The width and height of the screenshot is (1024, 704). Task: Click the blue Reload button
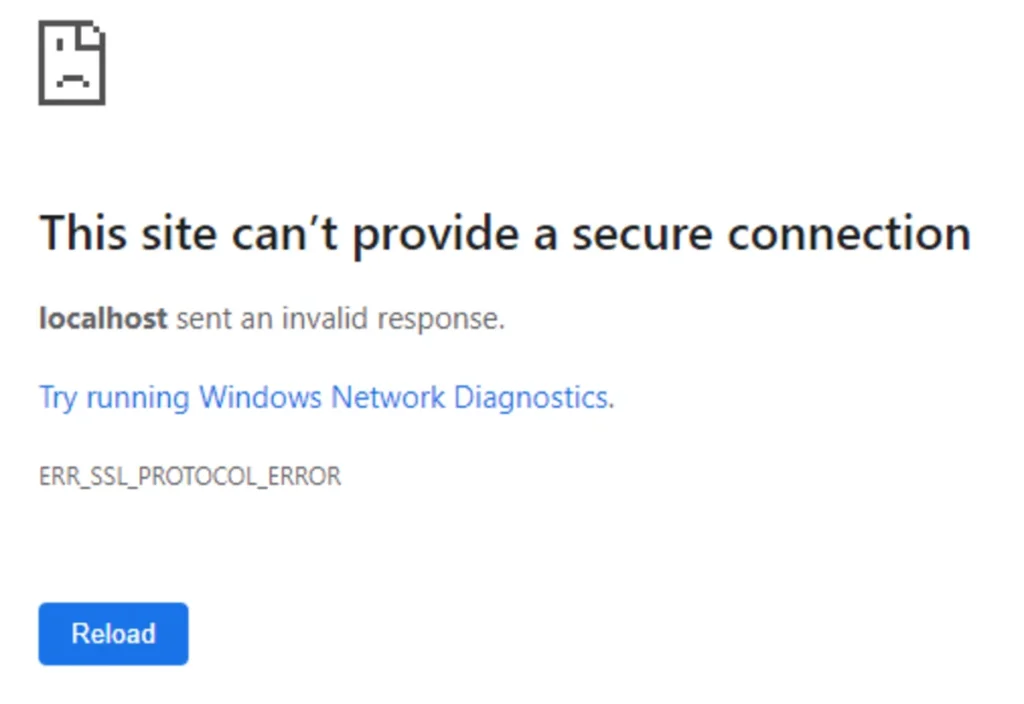click(x=114, y=633)
